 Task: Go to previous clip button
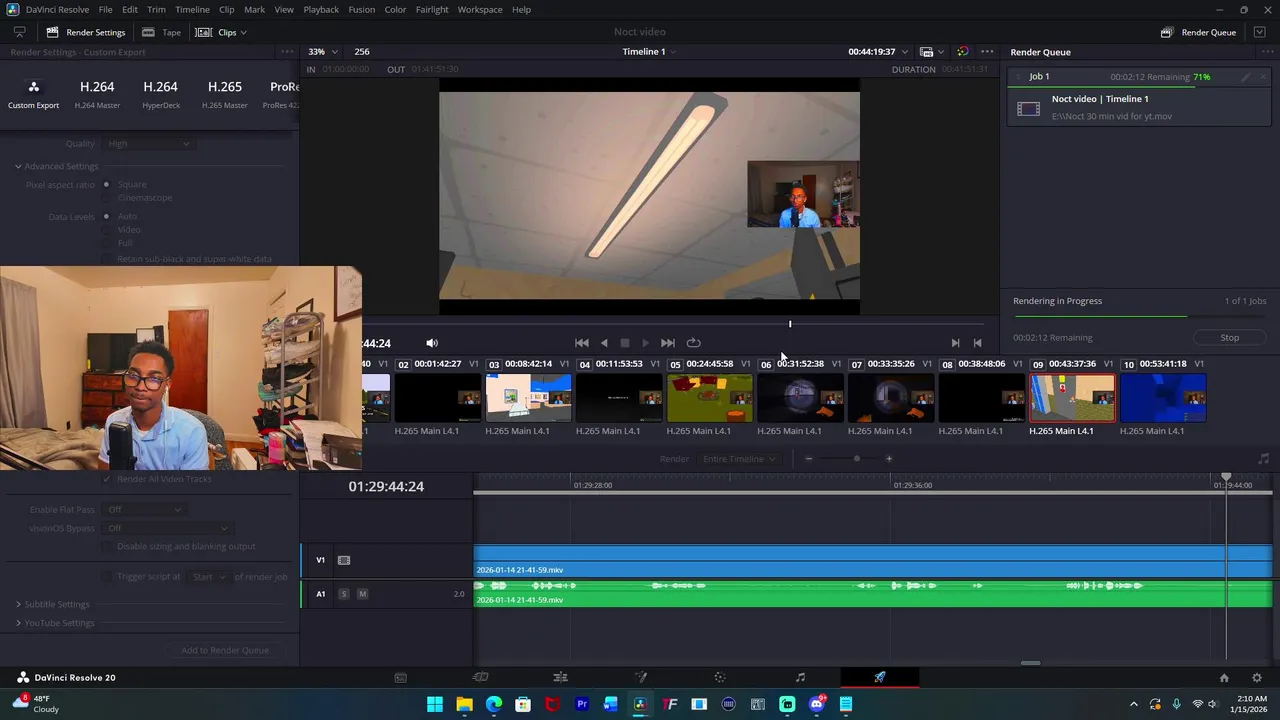[978, 343]
